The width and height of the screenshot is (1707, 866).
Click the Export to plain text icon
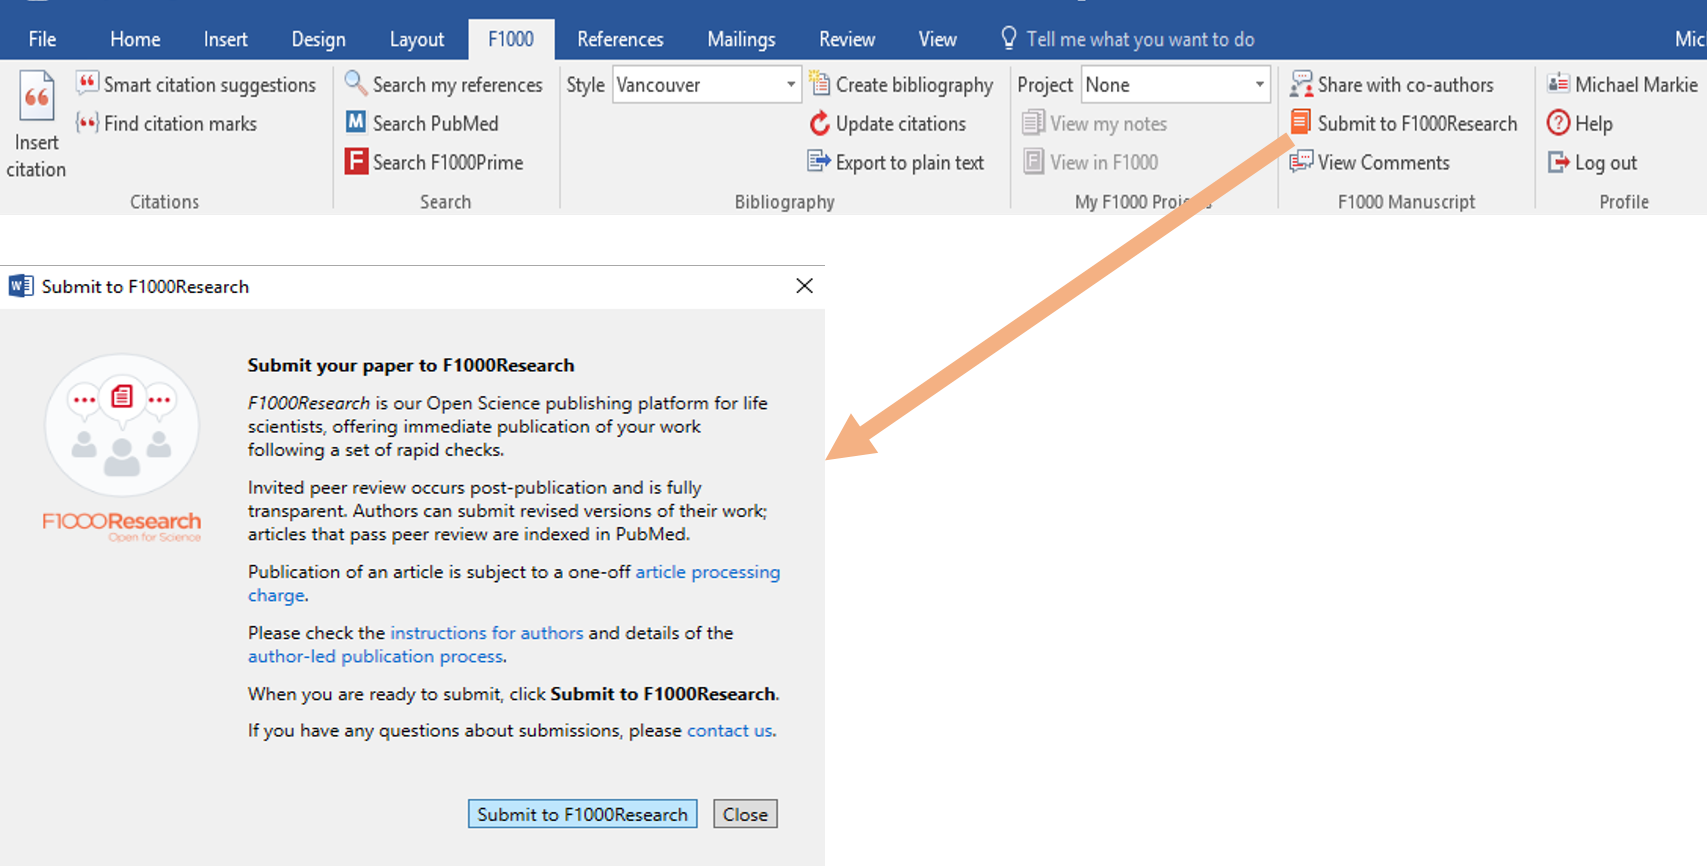point(819,161)
